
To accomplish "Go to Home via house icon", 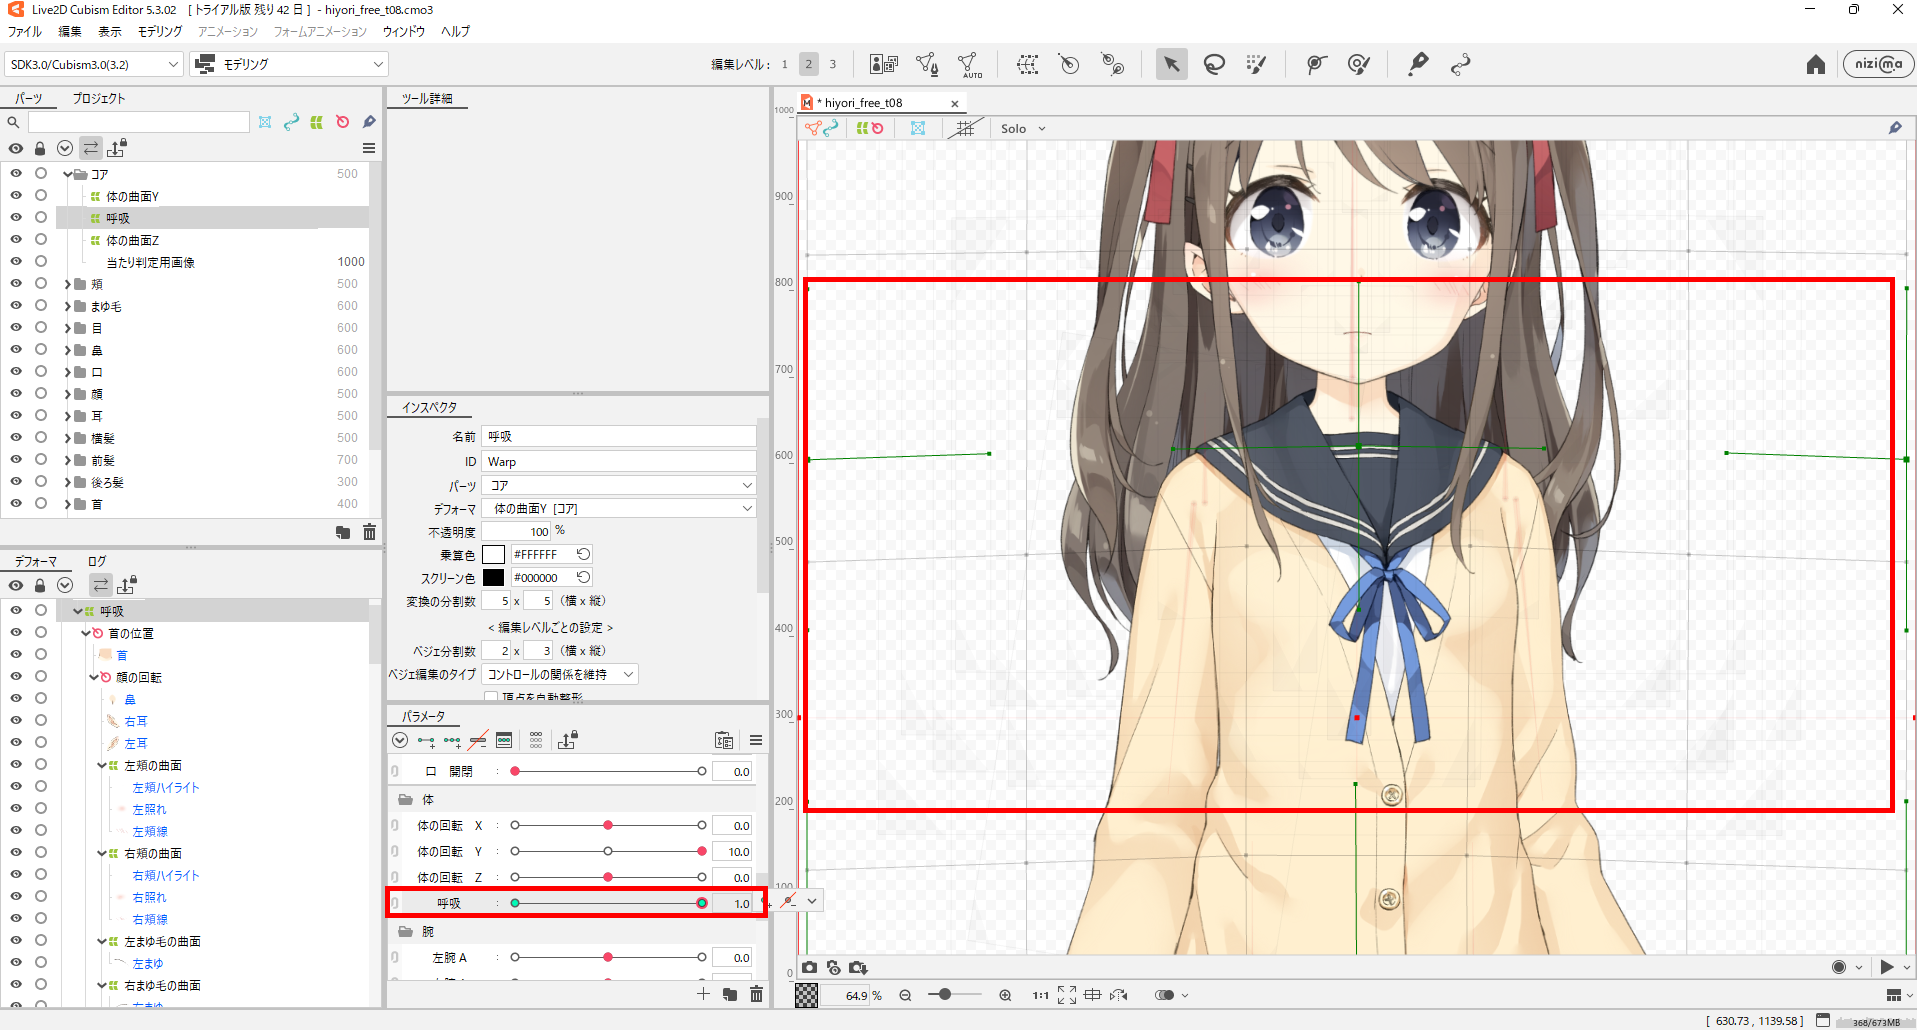I will tap(1816, 65).
